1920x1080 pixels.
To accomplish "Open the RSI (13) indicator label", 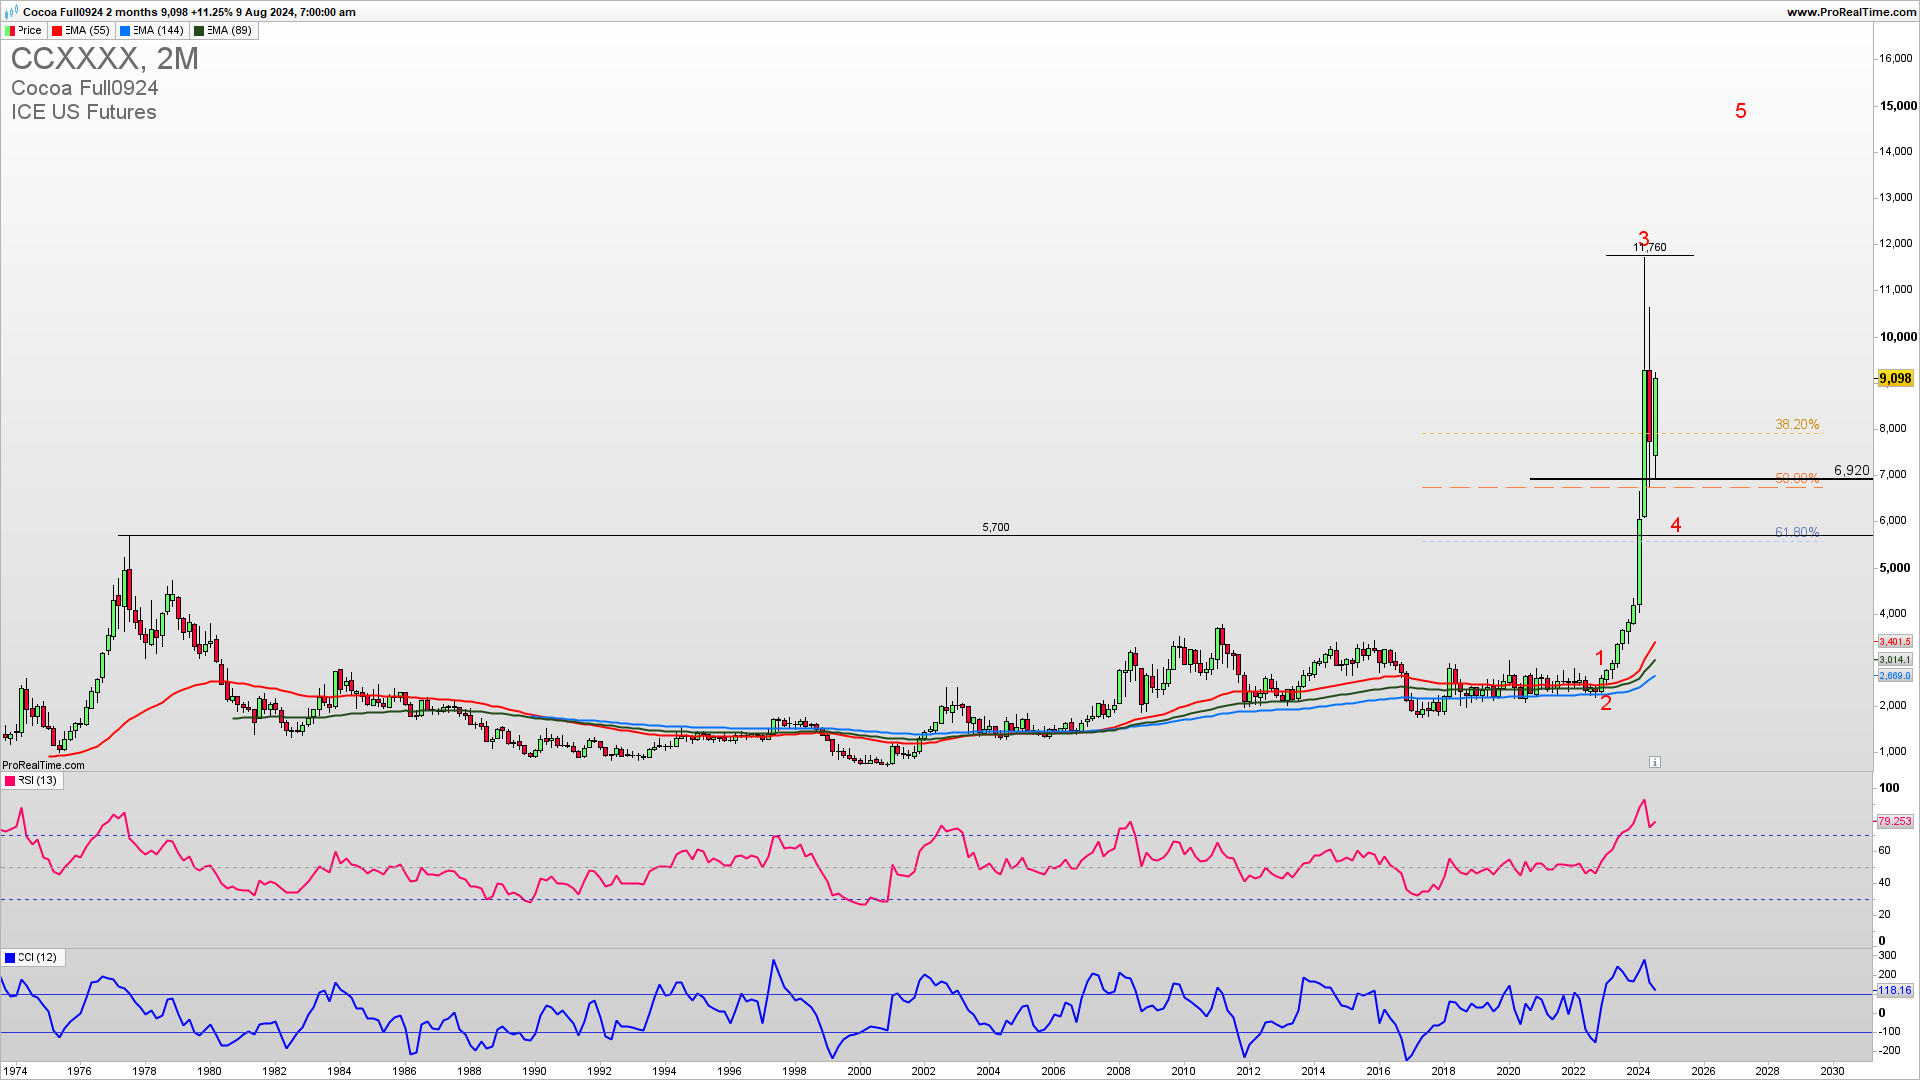I will click(37, 781).
